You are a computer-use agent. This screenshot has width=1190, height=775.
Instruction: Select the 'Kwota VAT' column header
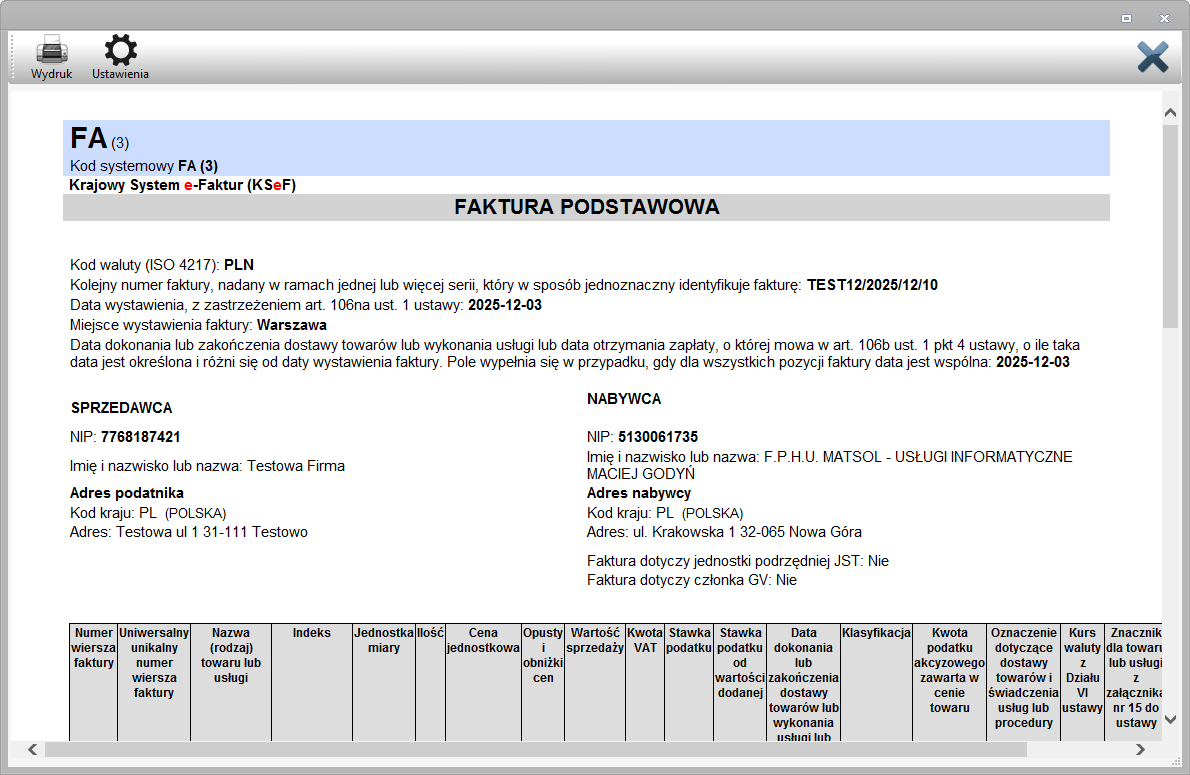tap(645, 640)
